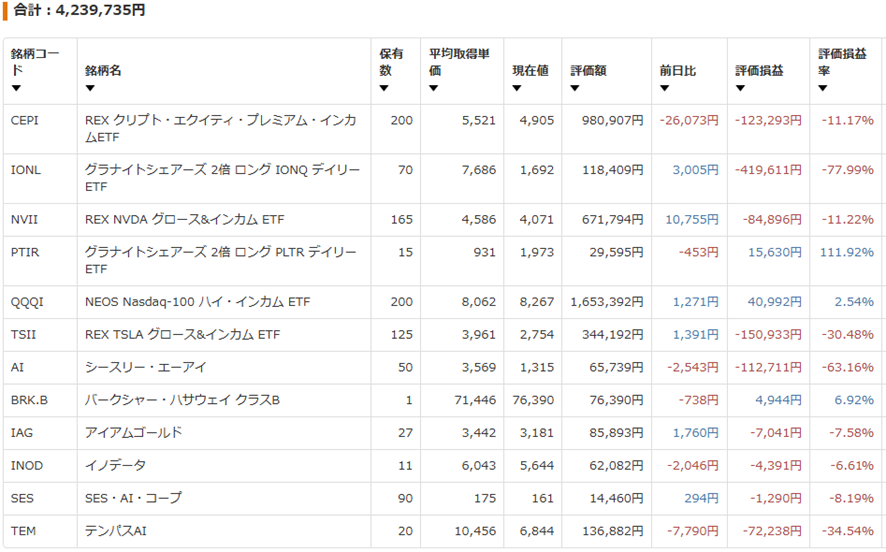Click the IONL ticker code
Image resolution: width=886 pixels, height=552 pixels.
[x=26, y=169]
